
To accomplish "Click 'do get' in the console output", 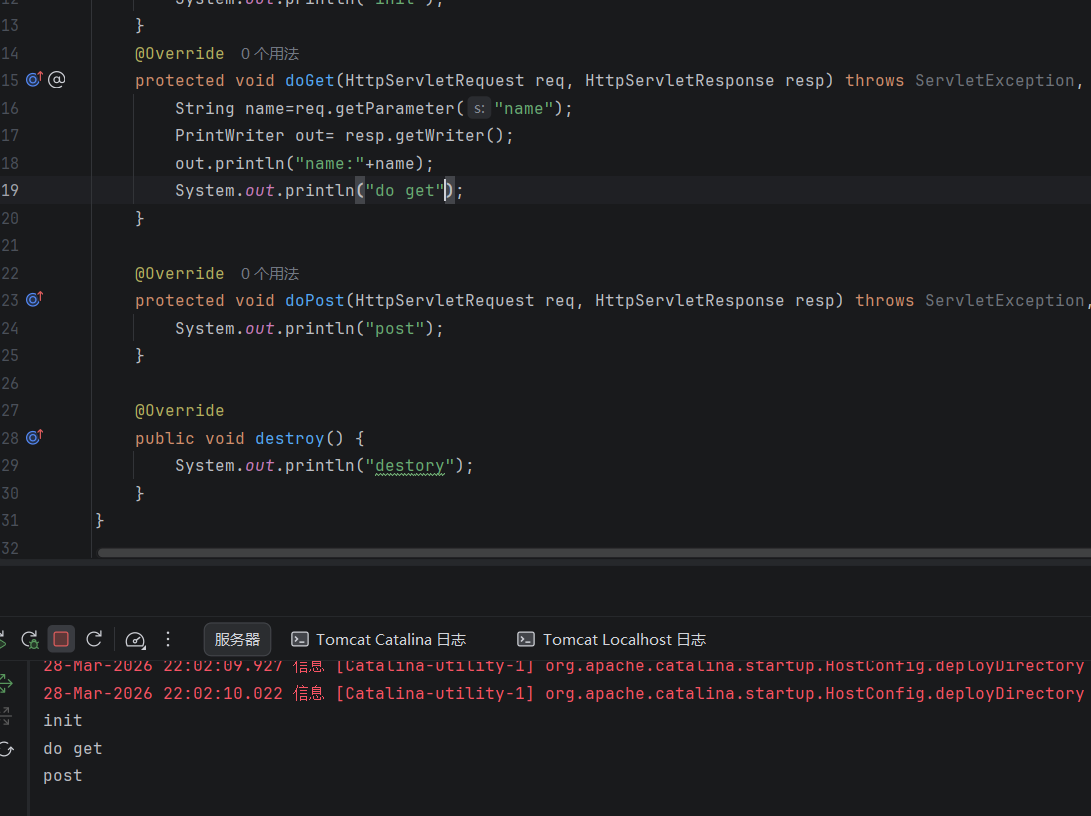I will [73, 749].
